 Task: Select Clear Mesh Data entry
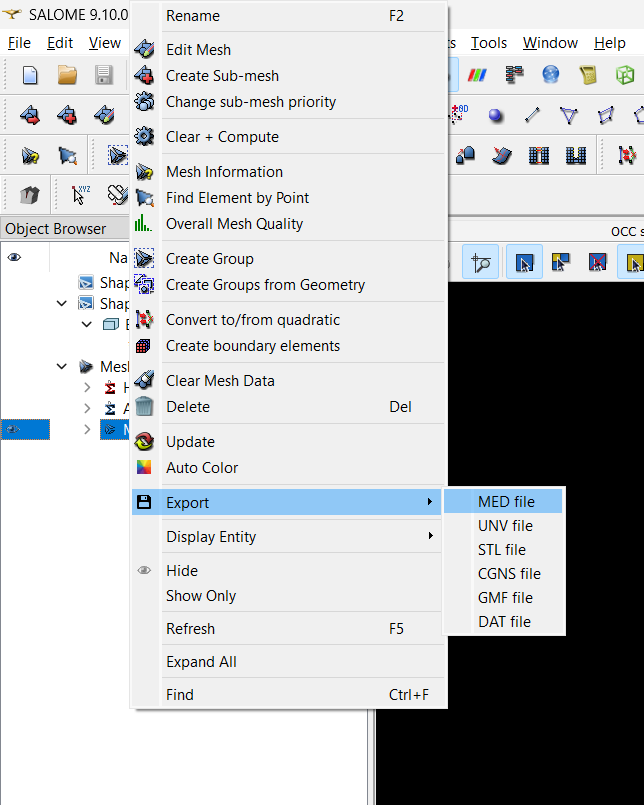point(288,380)
